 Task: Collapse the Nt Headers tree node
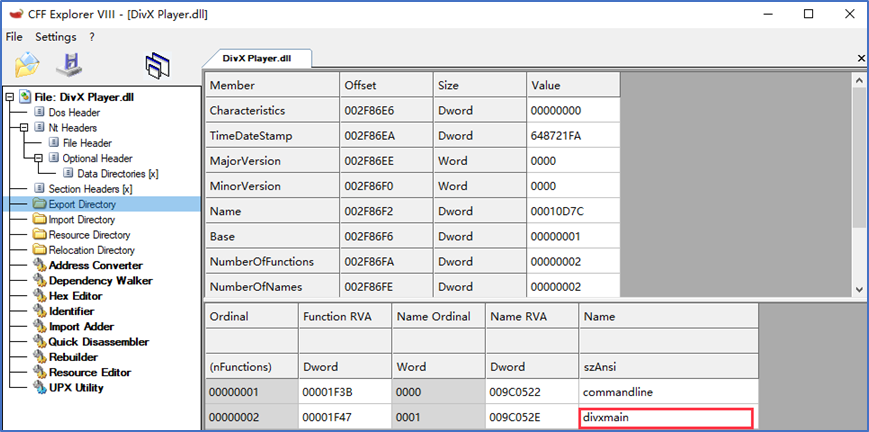23,128
